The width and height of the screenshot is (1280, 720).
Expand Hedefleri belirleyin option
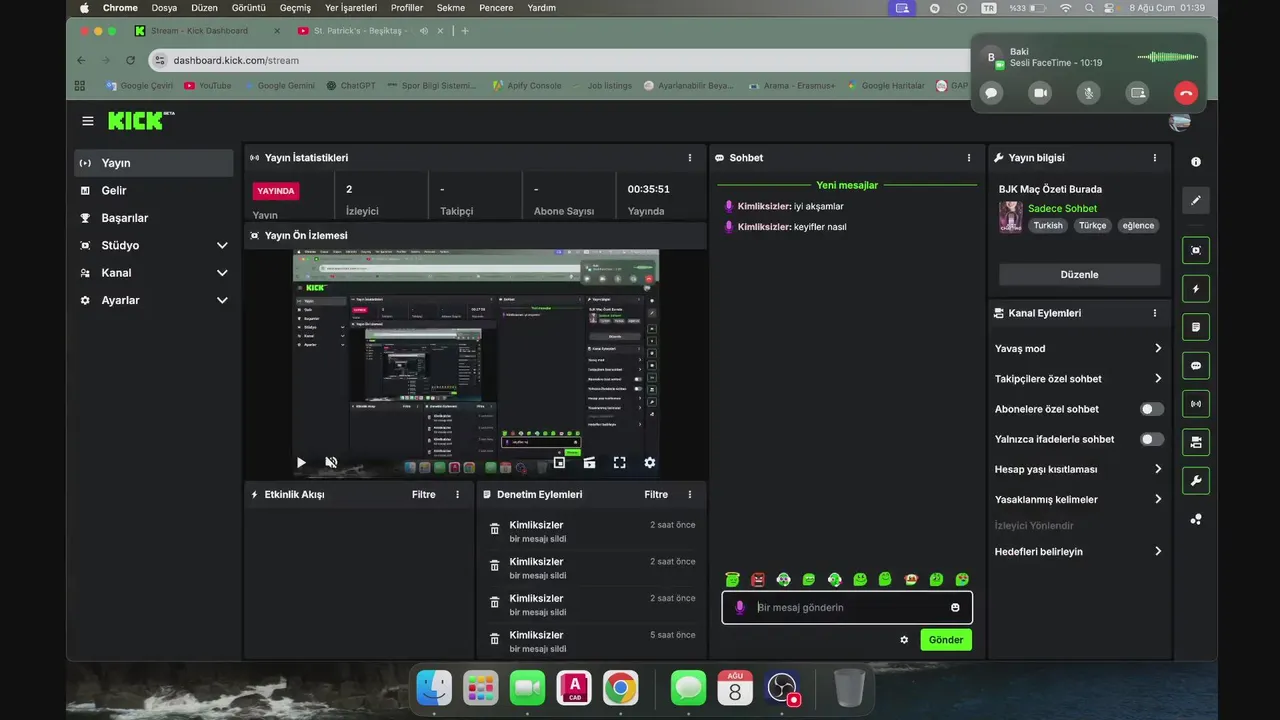pyautogui.click(x=1079, y=551)
